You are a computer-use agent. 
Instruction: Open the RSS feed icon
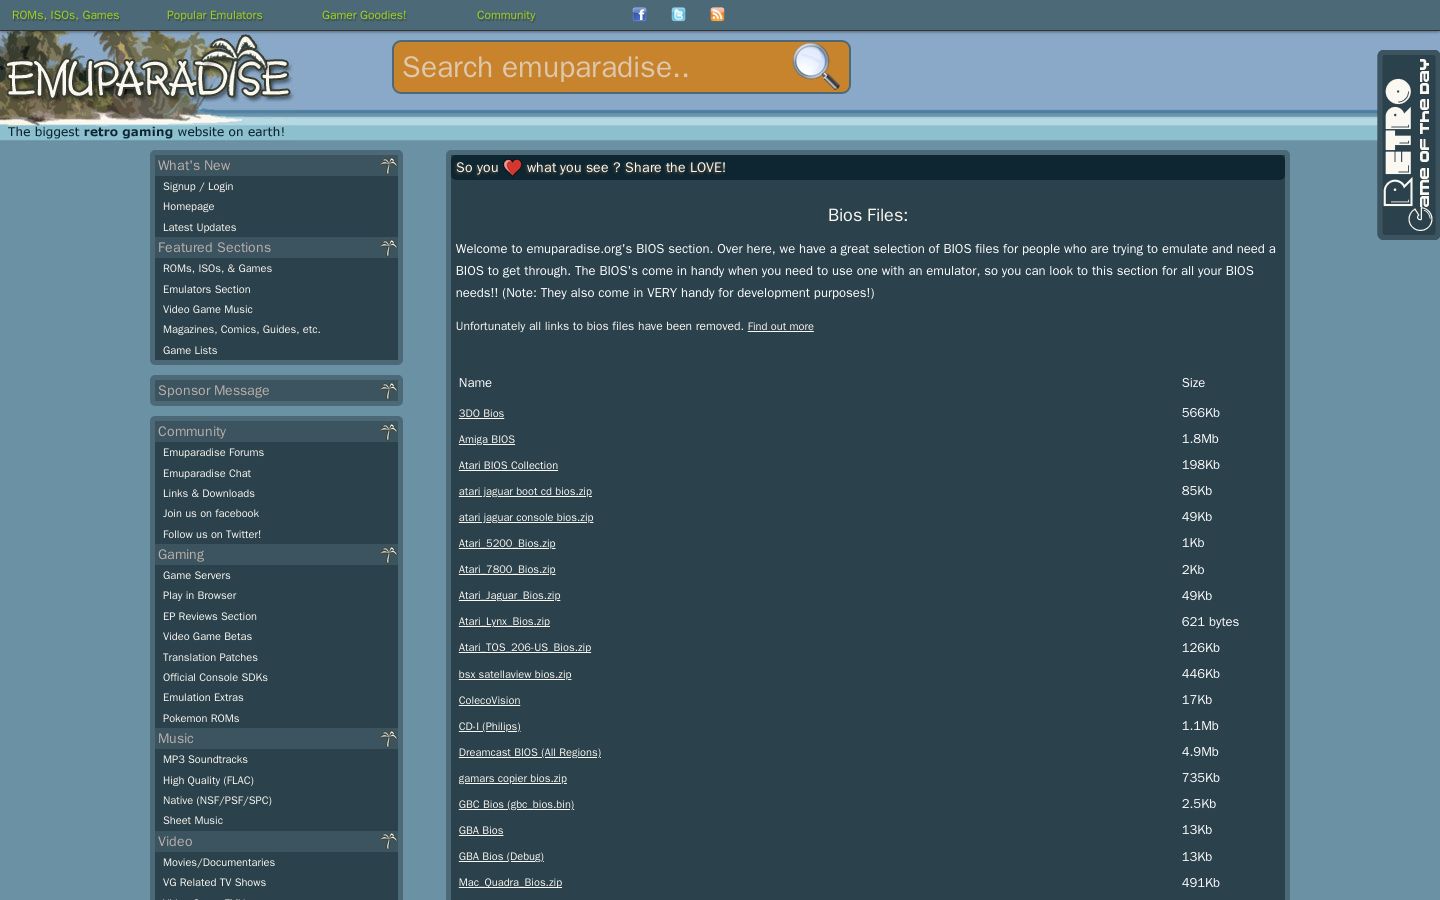tap(717, 14)
